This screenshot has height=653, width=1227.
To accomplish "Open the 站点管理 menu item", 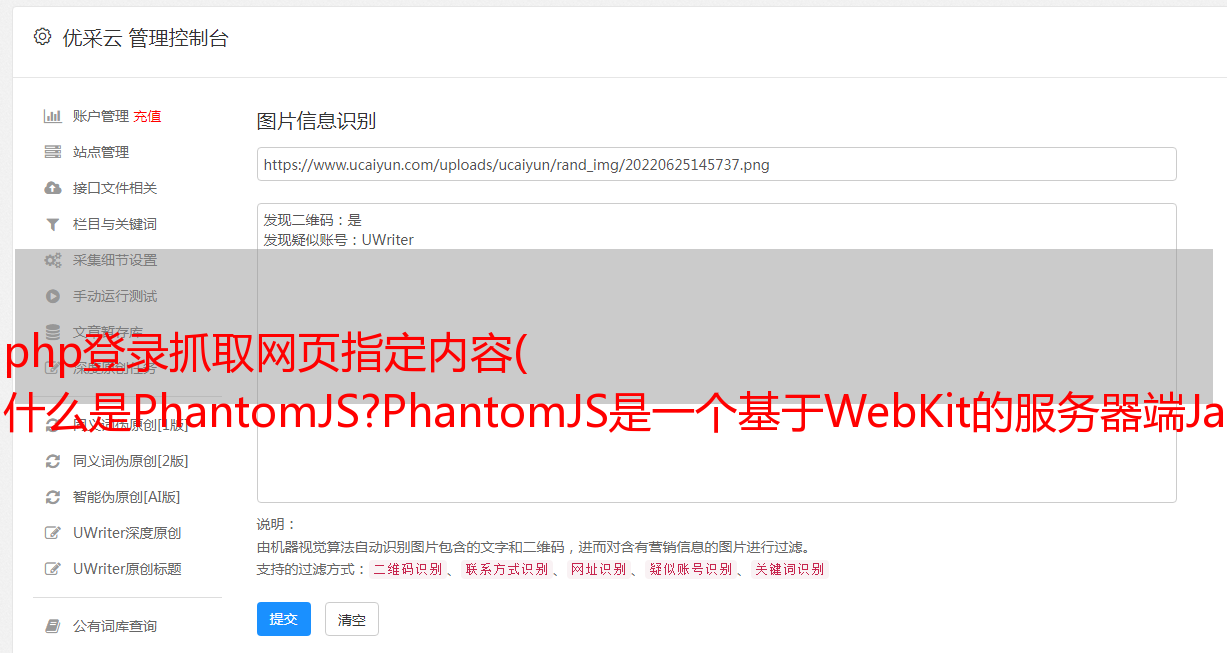I will tap(101, 152).
